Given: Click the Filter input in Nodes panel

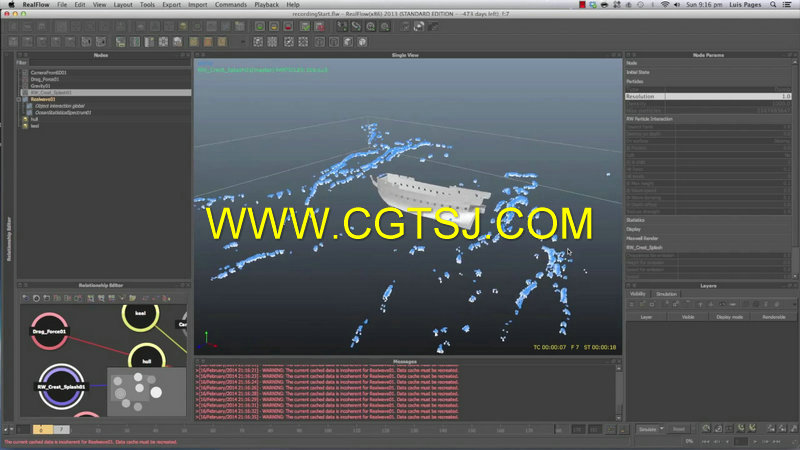Looking at the screenshot, I should click(x=109, y=63).
